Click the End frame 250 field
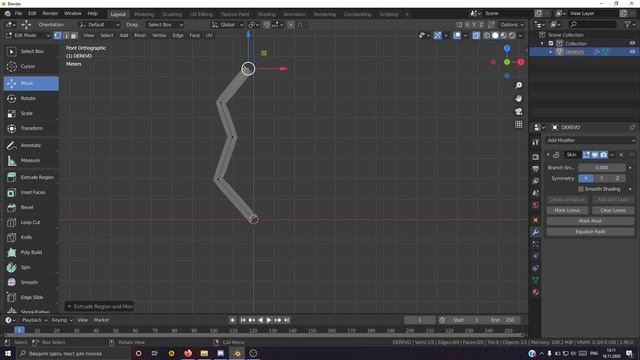This screenshot has width=640, height=360. (x=502, y=320)
